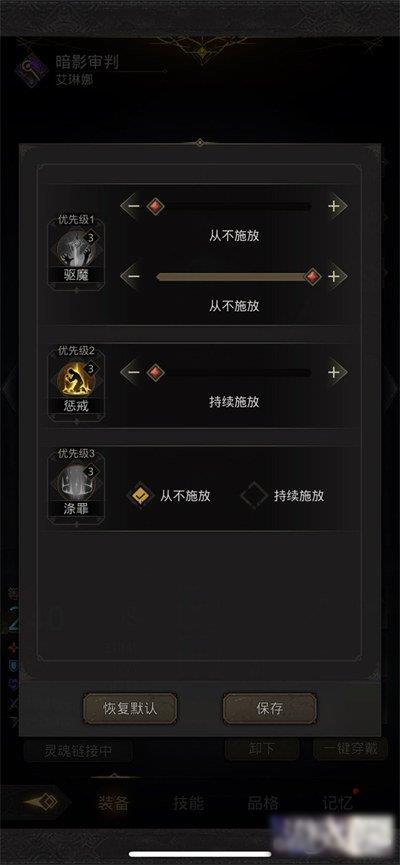Uncheck the 从不施放 option for 涤罪
Viewport: 400px width, 865px height.
pyautogui.click(x=140, y=495)
